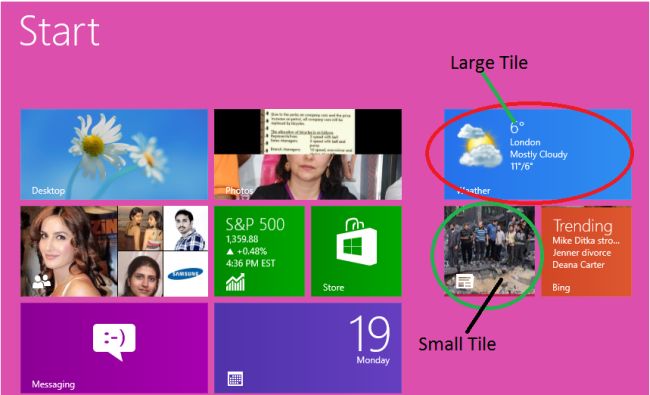Screen dimensions: 650x395
Task: Click the small calendar grid icon
Action: 235,379
